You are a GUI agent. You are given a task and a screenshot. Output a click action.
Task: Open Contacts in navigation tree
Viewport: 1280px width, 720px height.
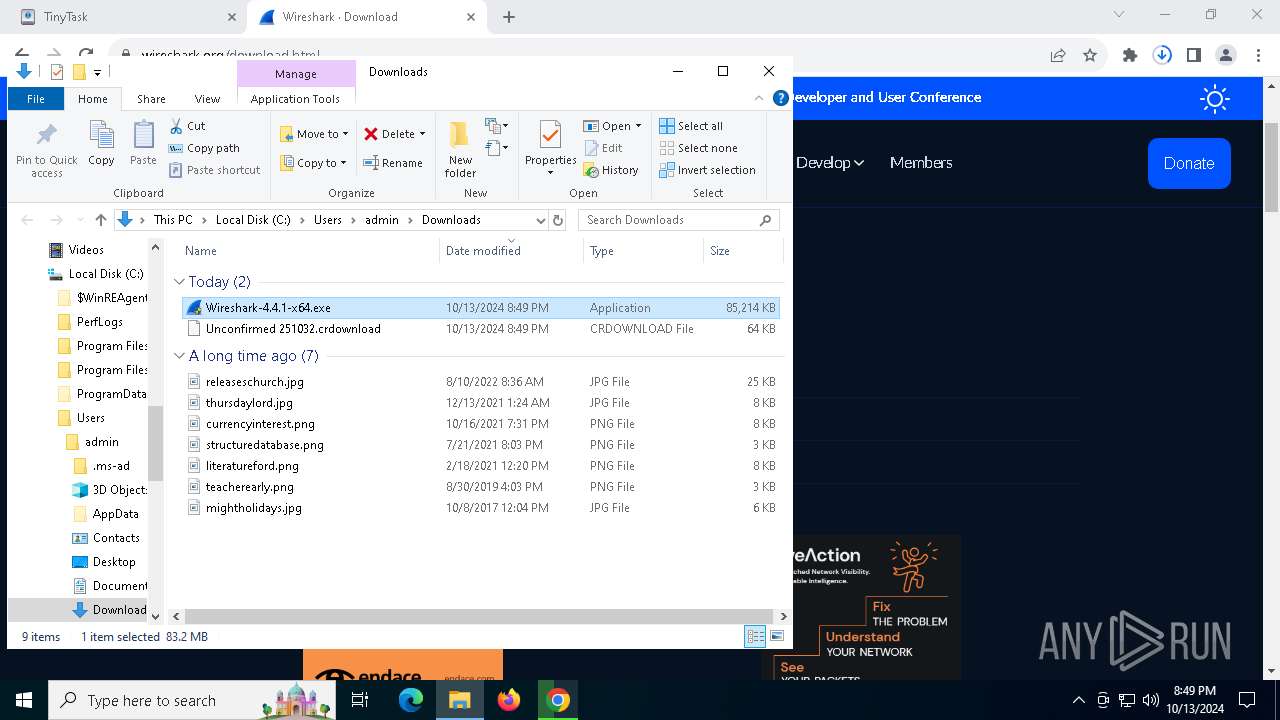tap(106, 538)
